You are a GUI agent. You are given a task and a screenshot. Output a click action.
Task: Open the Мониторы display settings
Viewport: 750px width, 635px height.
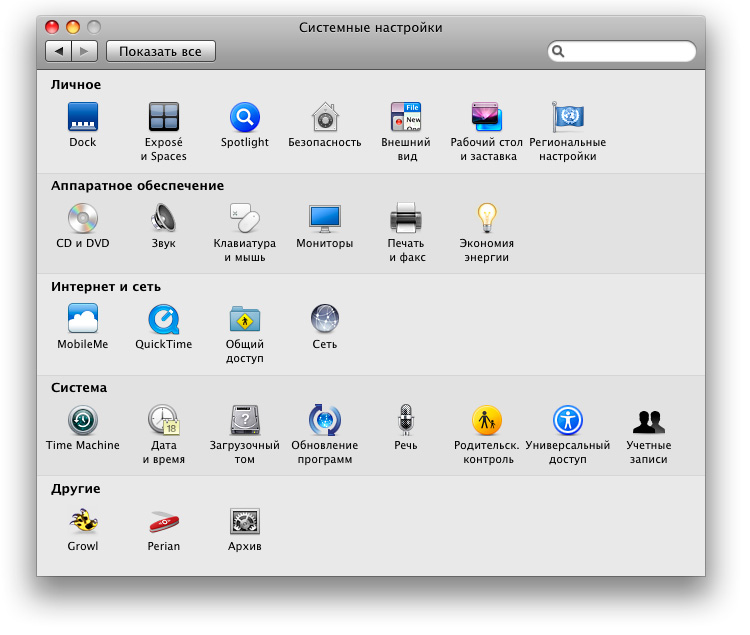325,219
